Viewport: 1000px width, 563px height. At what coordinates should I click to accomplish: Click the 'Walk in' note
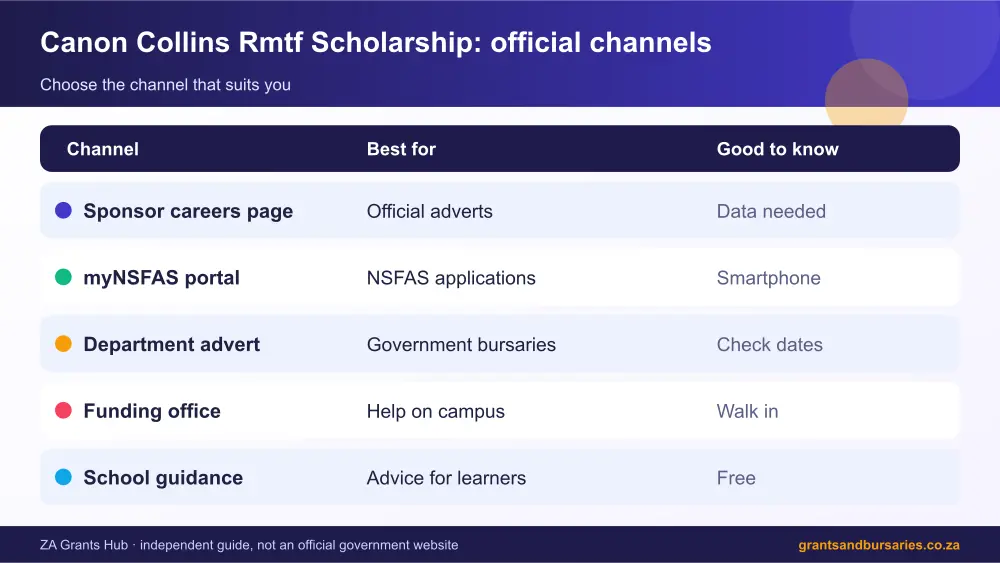(x=747, y=412)
